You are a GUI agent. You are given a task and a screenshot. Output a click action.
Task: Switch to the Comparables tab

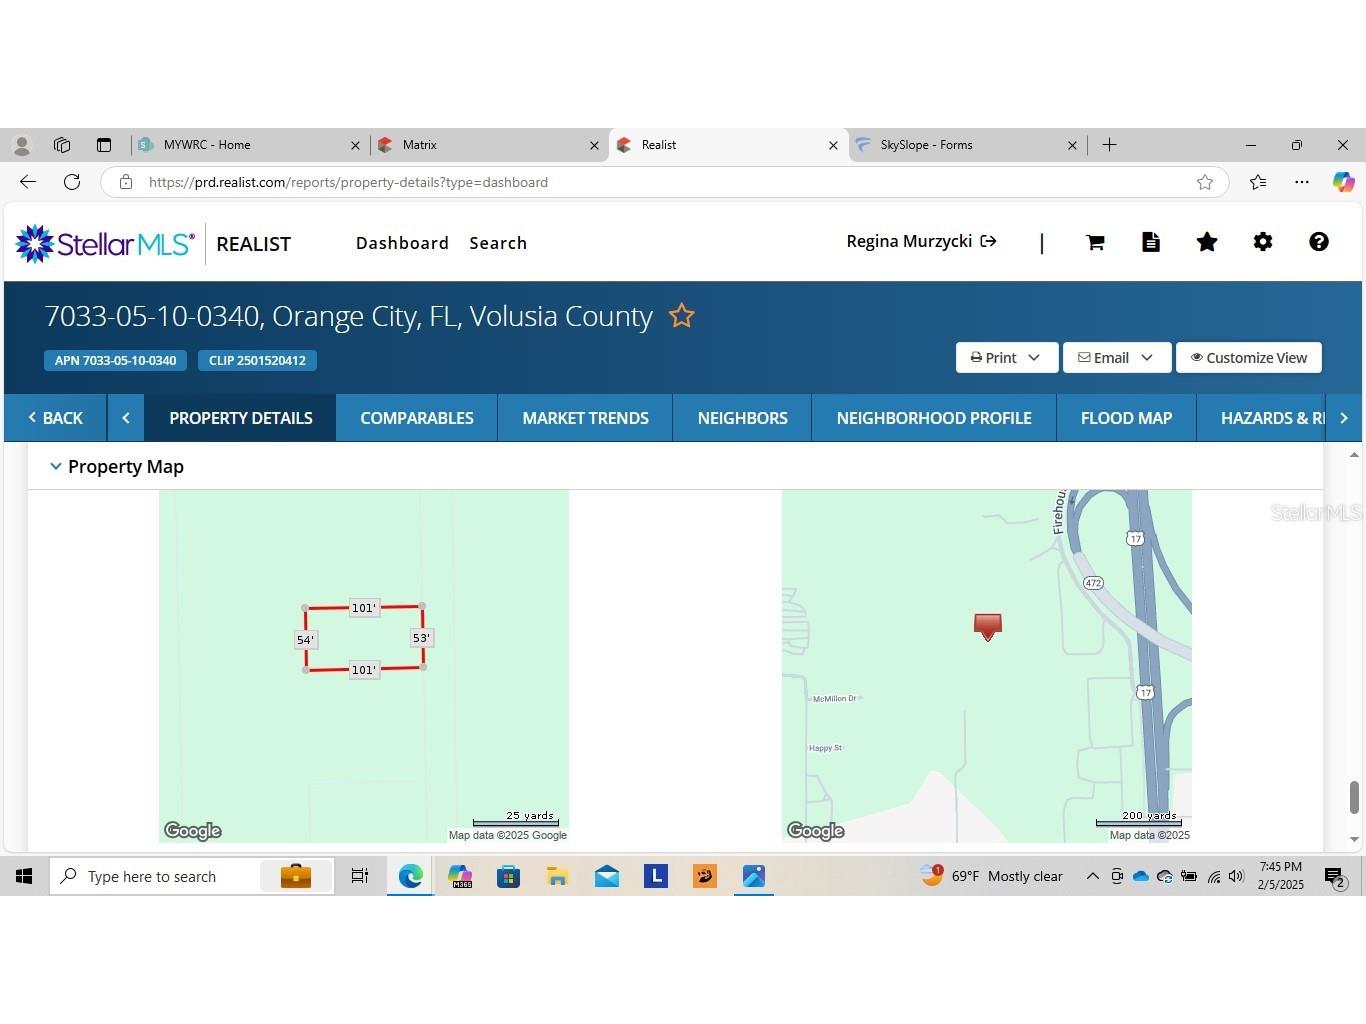(x=416, y=417)
